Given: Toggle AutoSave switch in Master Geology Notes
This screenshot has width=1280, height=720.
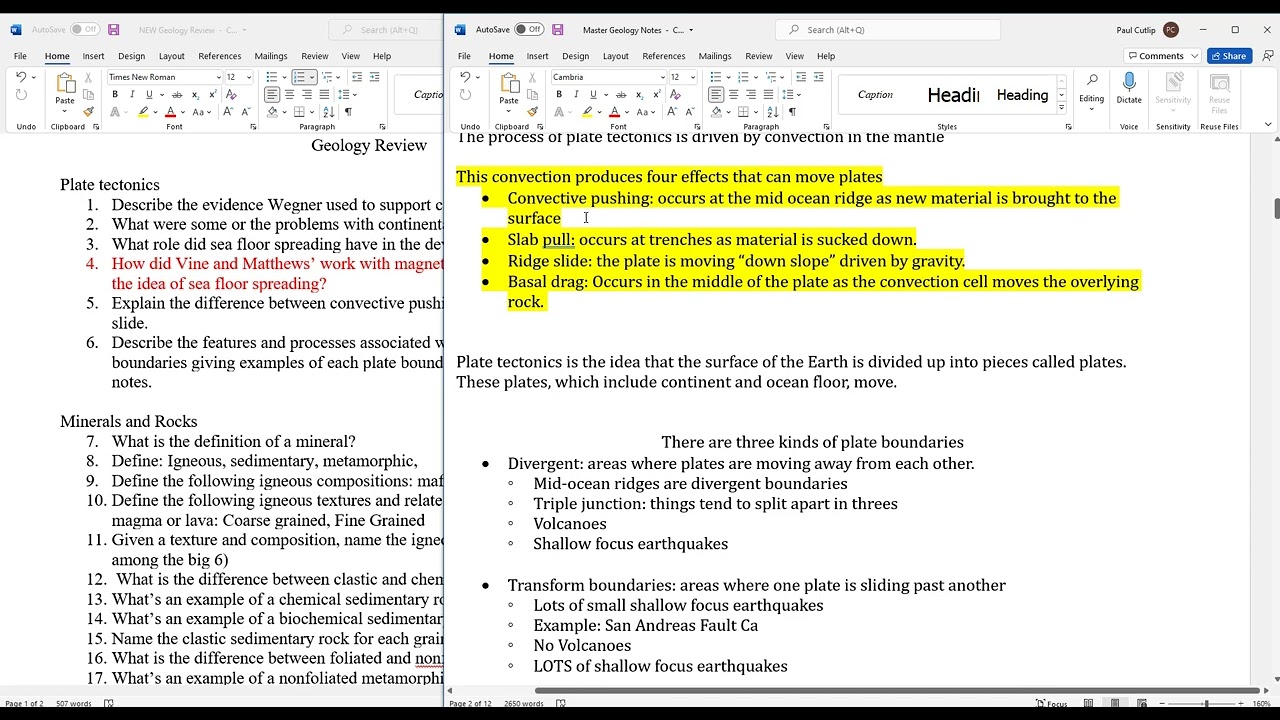Looking at the screenshot, I should coord(528,29).
